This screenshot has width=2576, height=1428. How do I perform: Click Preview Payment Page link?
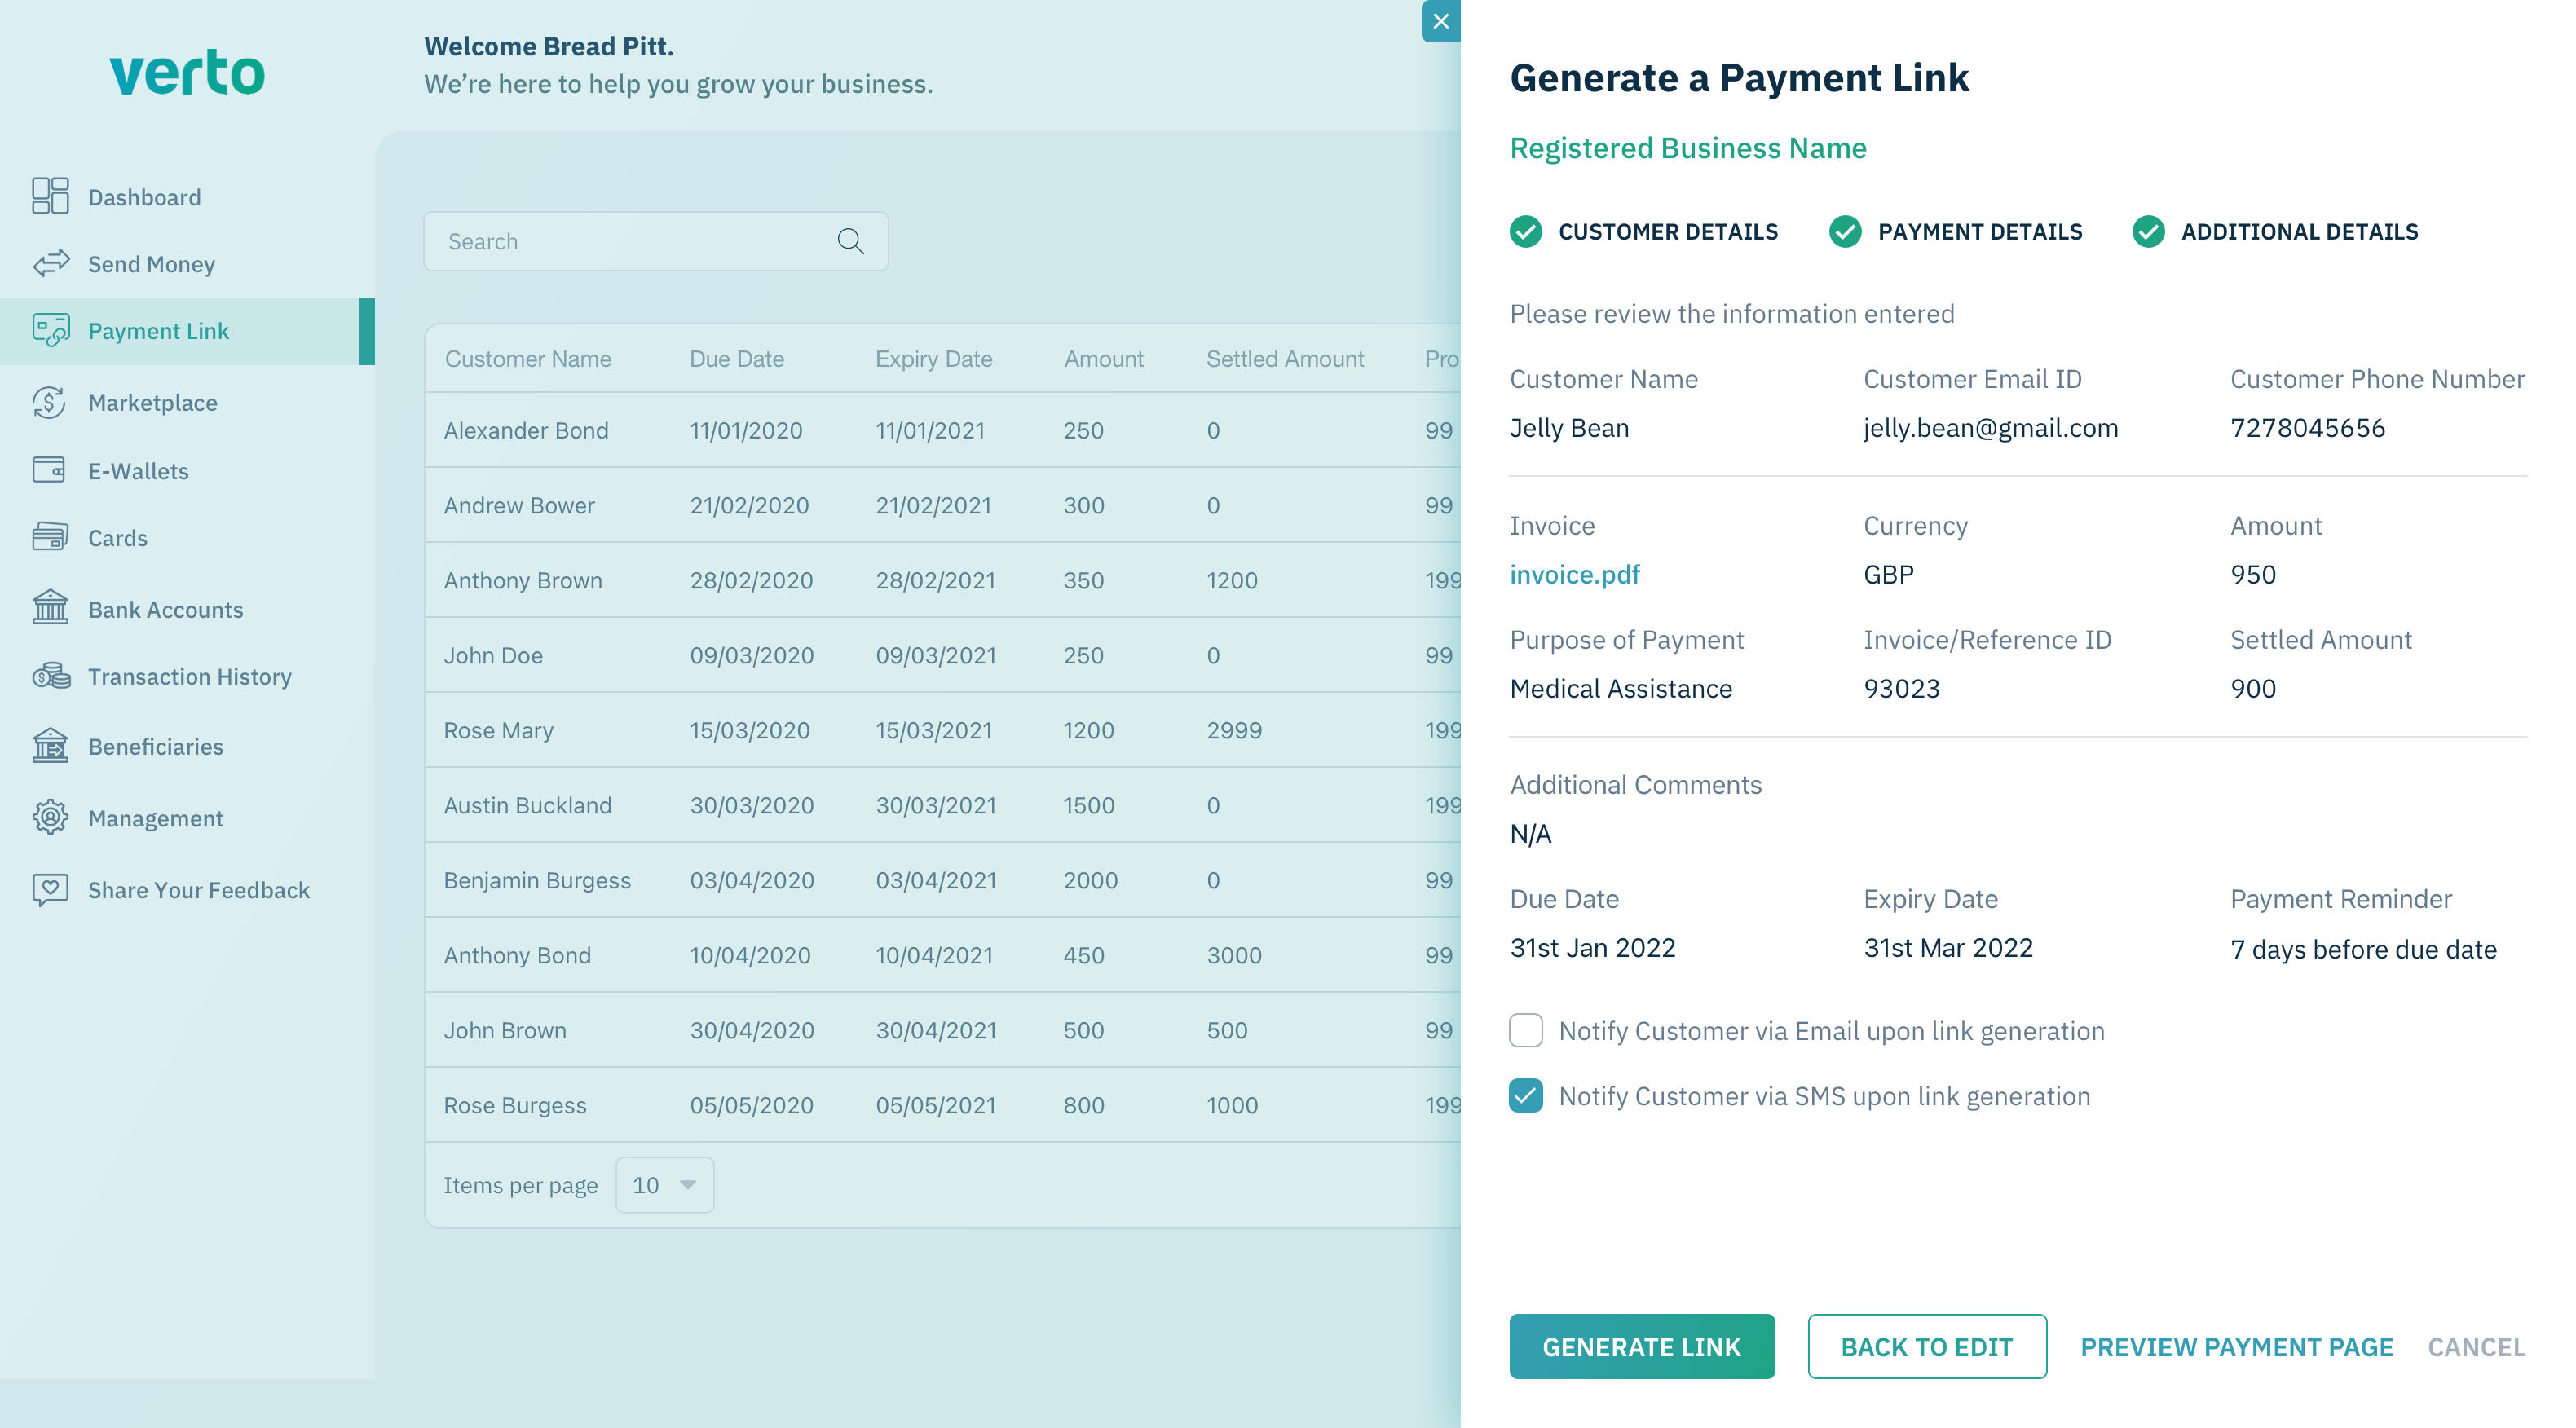[x=2236, y=1346]
